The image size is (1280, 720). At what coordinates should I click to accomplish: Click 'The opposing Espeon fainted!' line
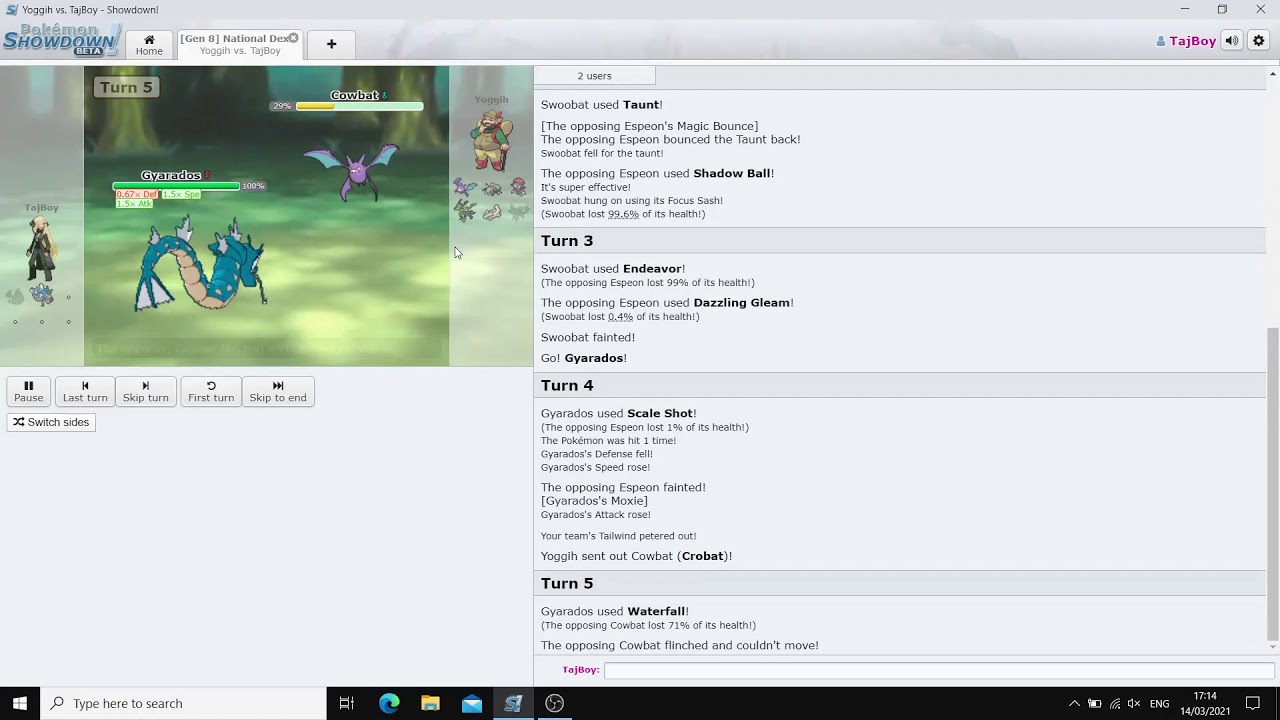(623, 487)
